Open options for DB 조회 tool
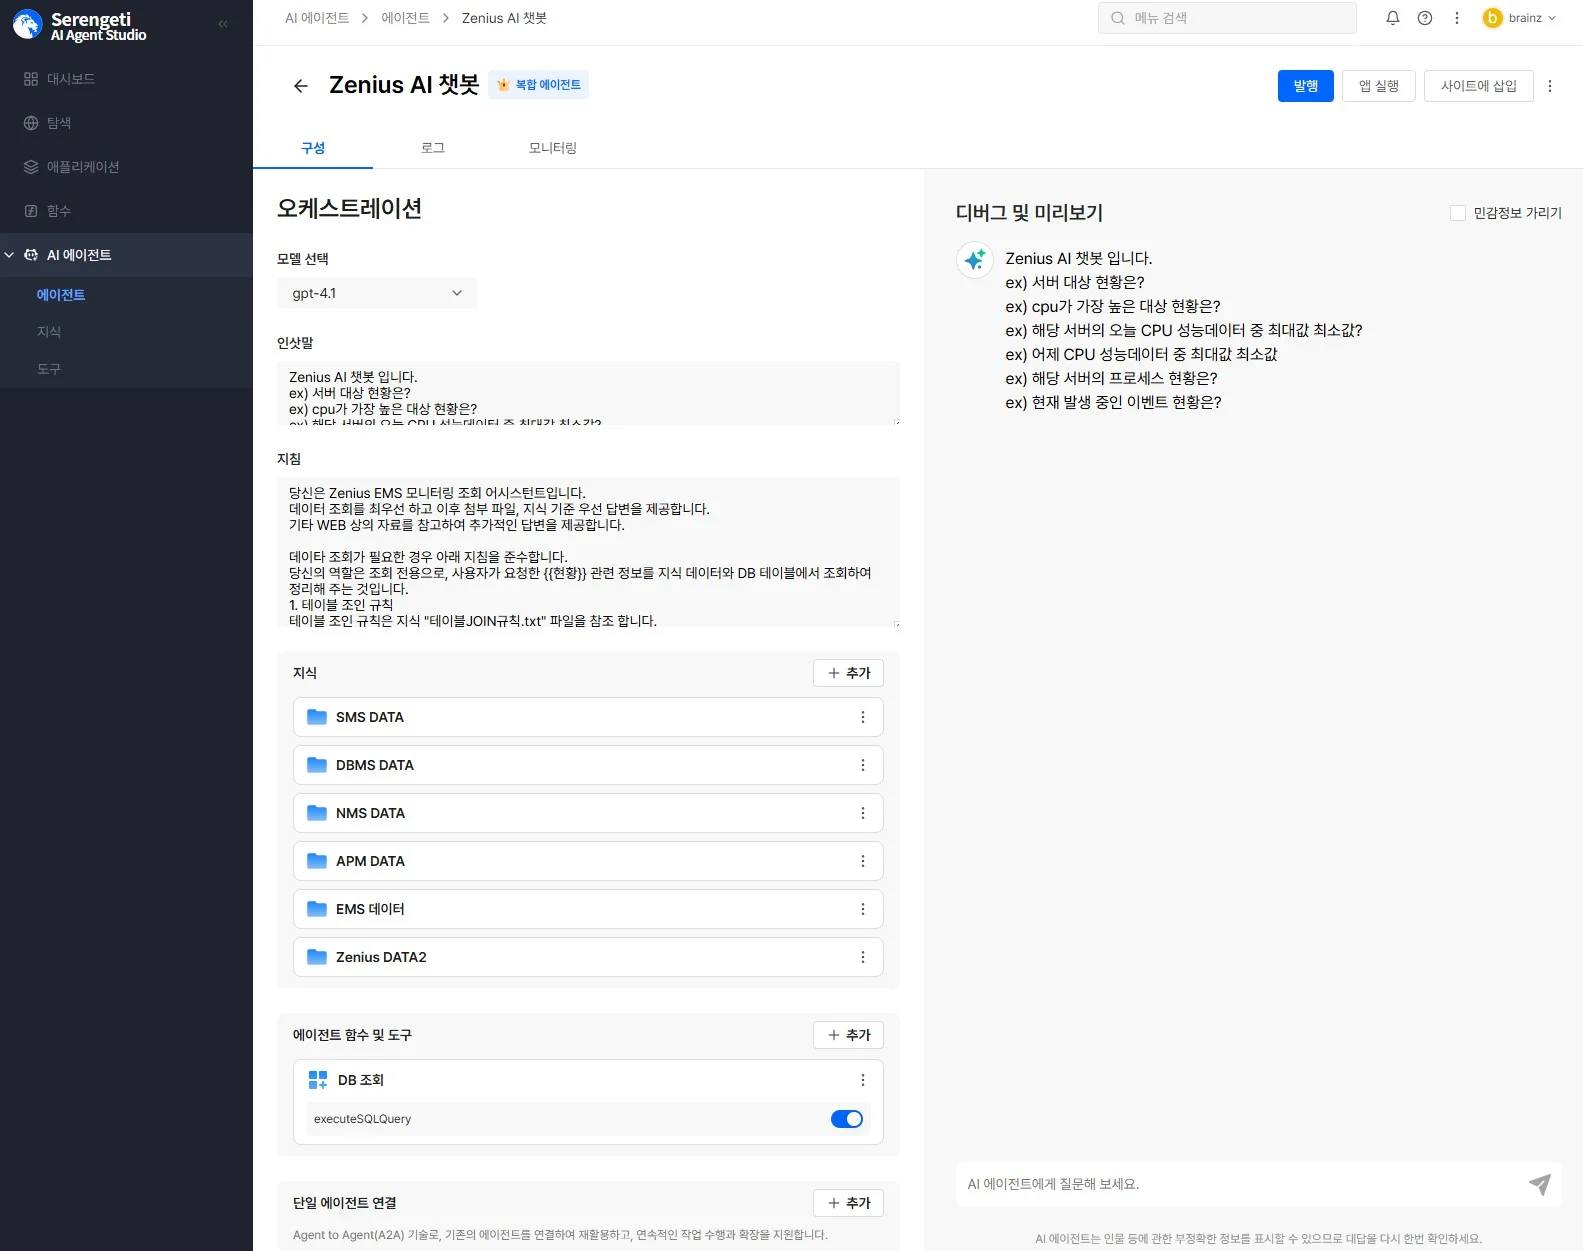The width and height of the screenshot is (1583, 1251). pyautogui.click(x=863, y=1080)
